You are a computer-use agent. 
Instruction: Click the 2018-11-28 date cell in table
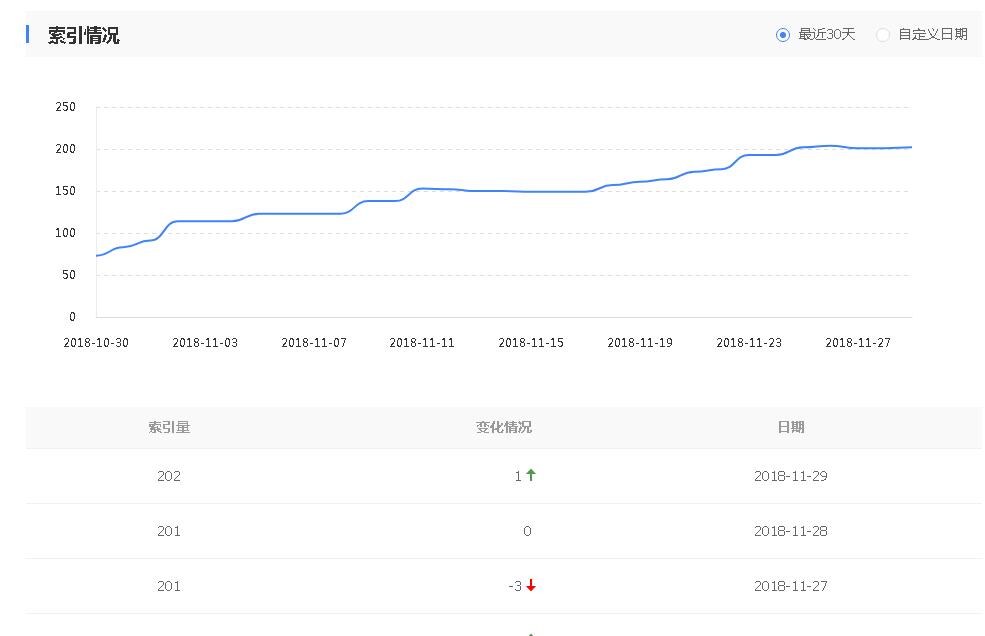coord(790,531)
